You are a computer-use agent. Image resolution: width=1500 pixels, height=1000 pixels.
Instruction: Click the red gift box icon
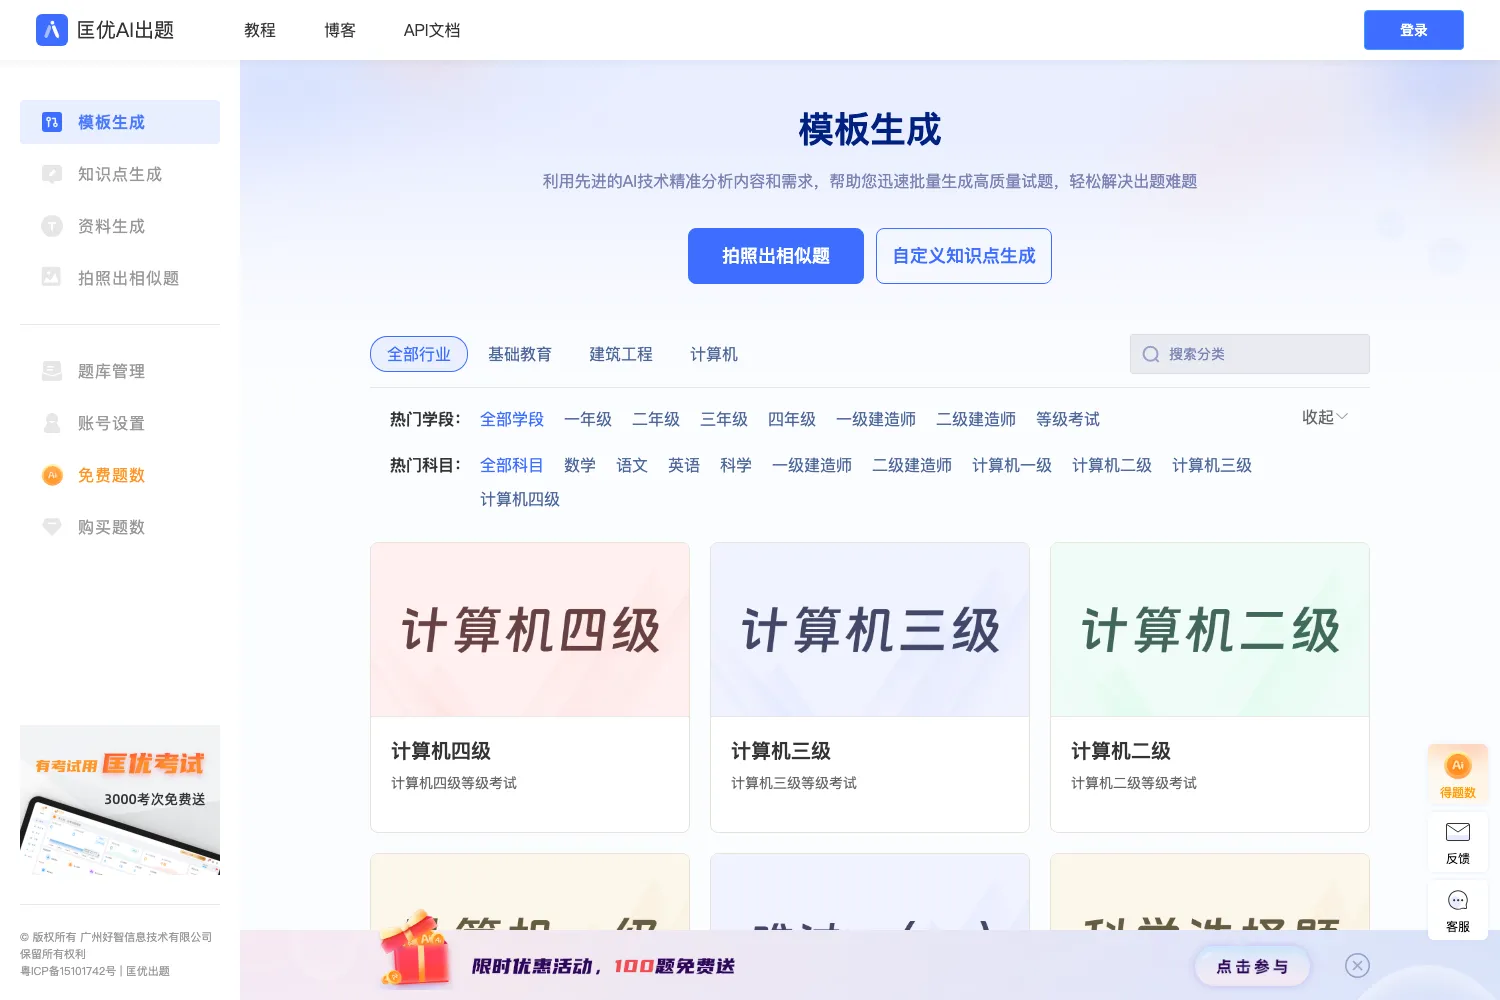[415, 948]
